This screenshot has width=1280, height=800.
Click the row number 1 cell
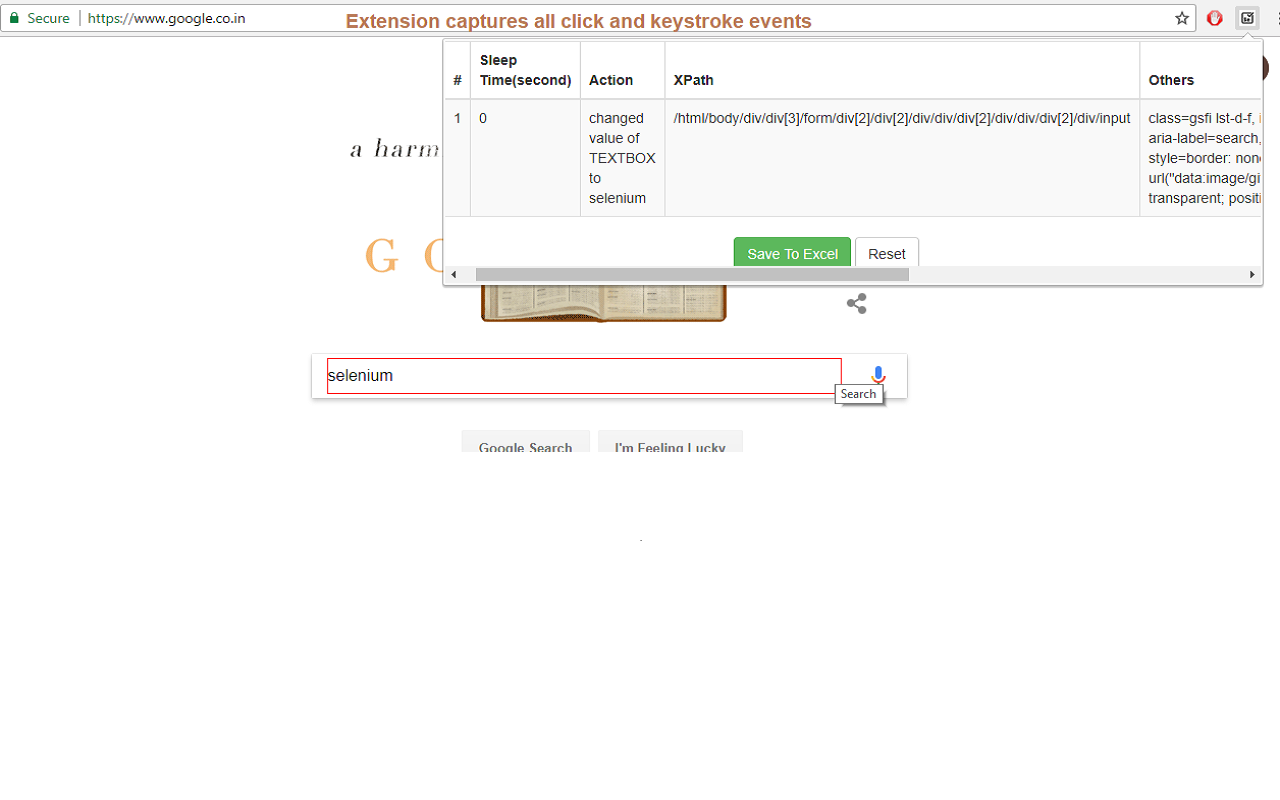(457, 158)
